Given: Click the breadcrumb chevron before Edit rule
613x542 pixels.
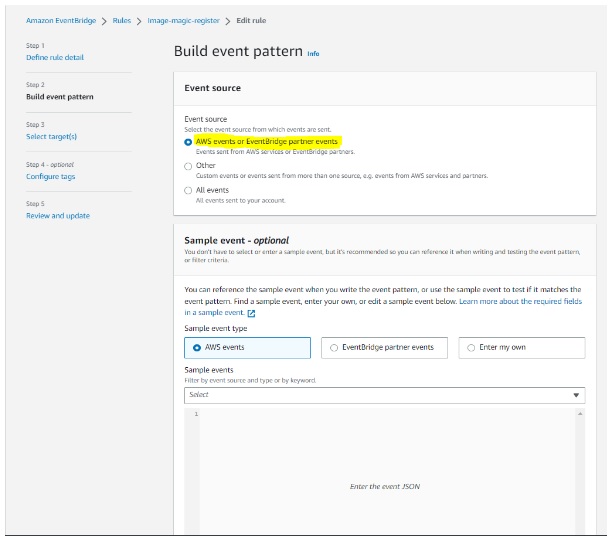Looking at the screenshot, I should (x=228, y=21).
